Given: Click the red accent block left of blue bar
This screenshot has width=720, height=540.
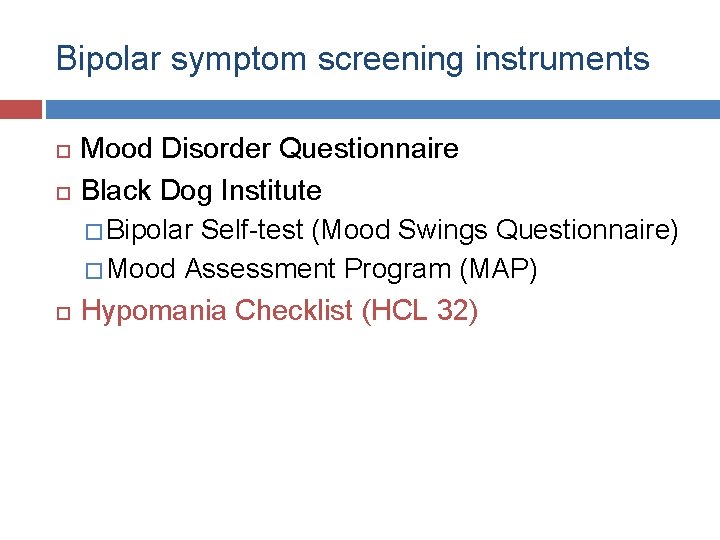Looking at the screenshot, I should tap(21, 109).
